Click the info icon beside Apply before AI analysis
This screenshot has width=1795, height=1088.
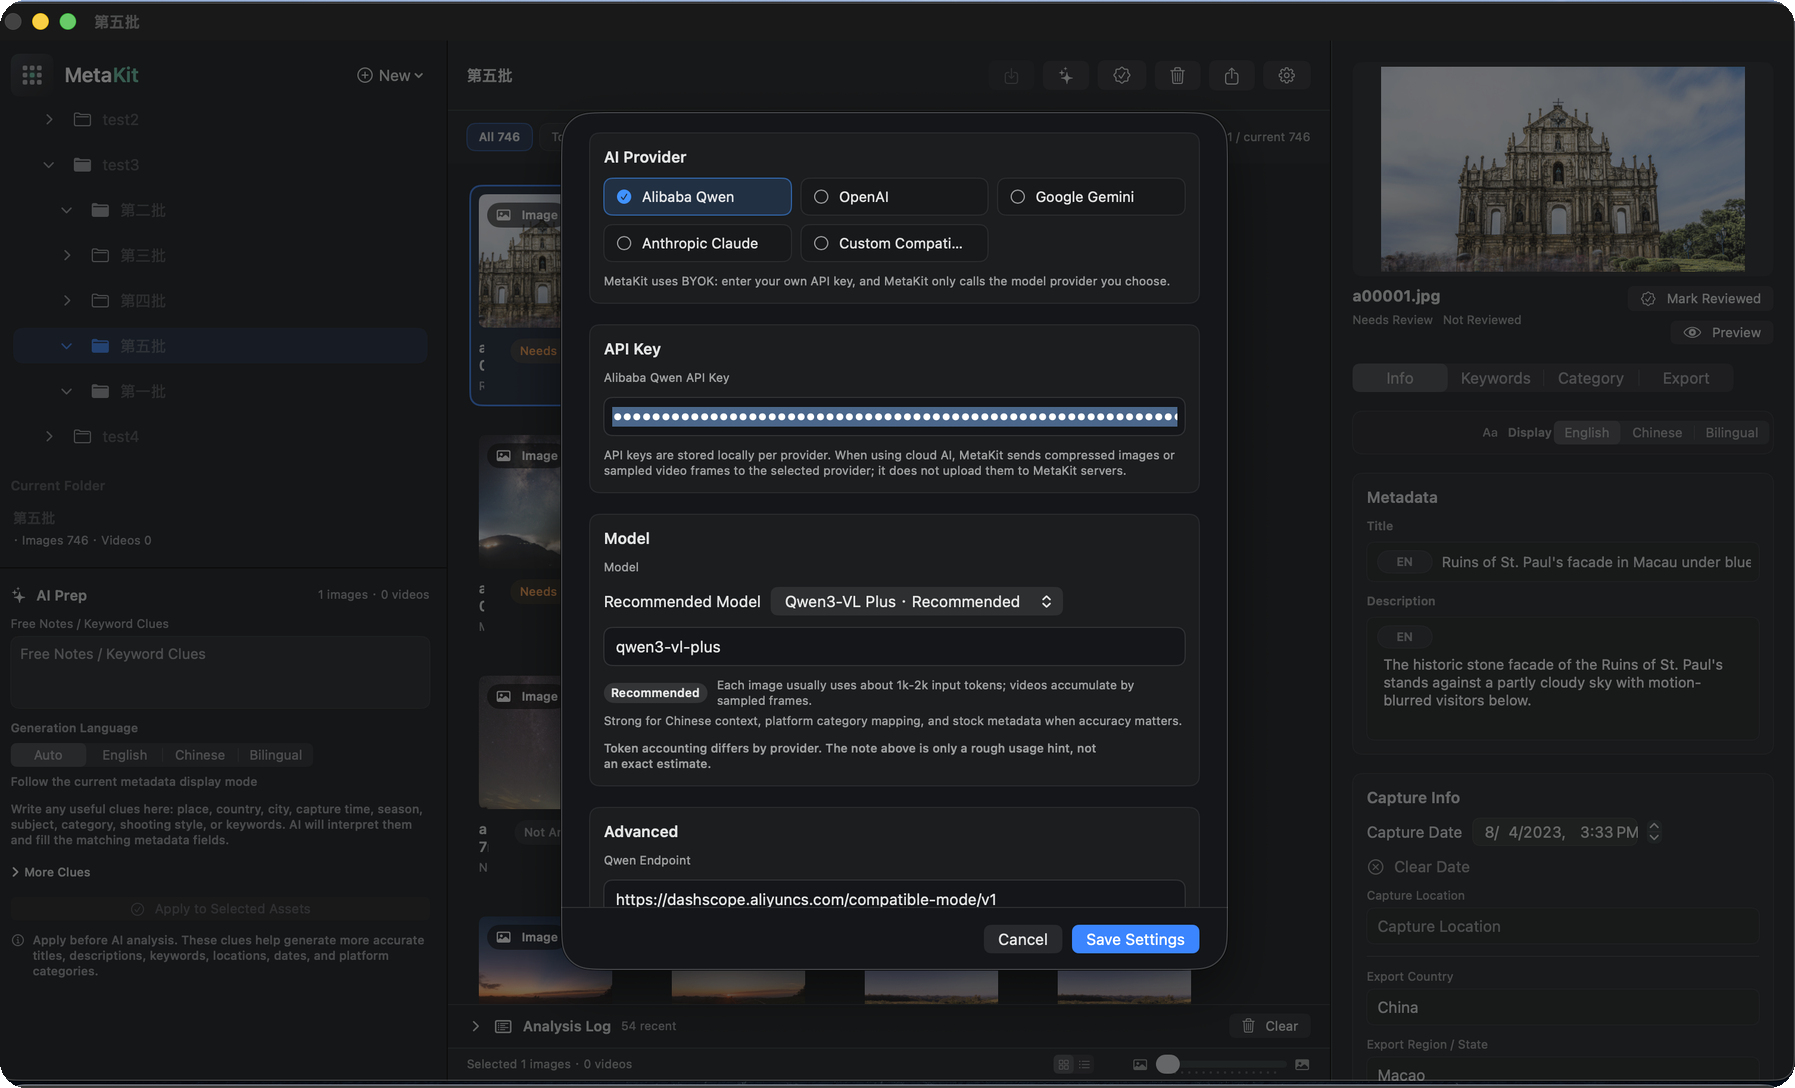point(18,940)
